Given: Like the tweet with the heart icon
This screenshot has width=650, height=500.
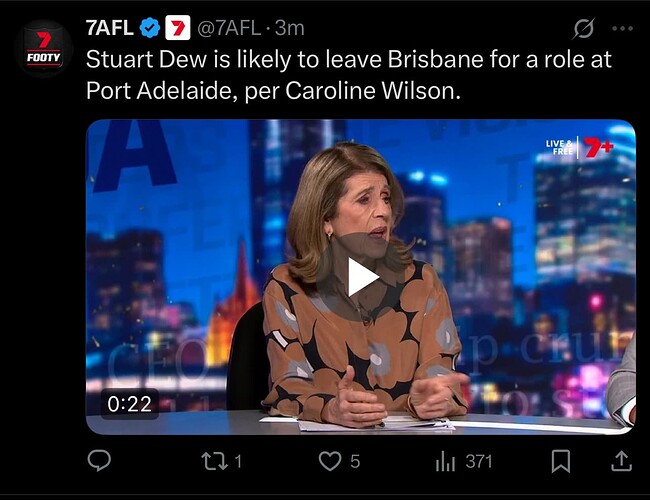Looking at the screenshot, I should click(330, 461).
